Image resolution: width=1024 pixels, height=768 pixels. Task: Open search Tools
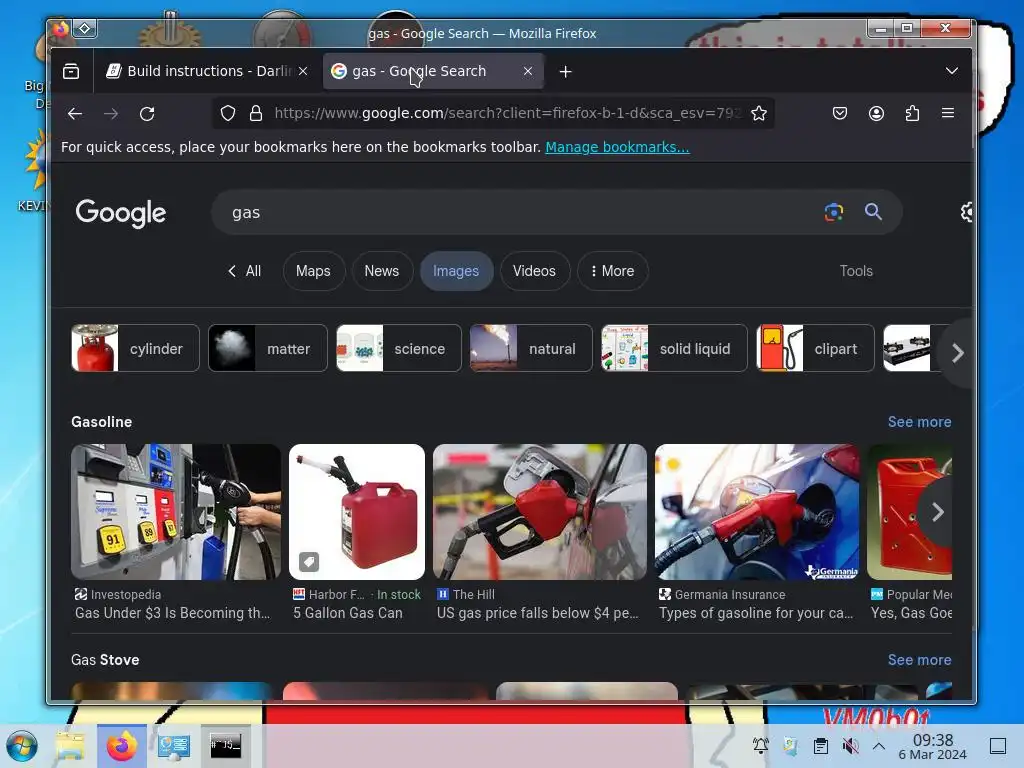coord(856,271)
